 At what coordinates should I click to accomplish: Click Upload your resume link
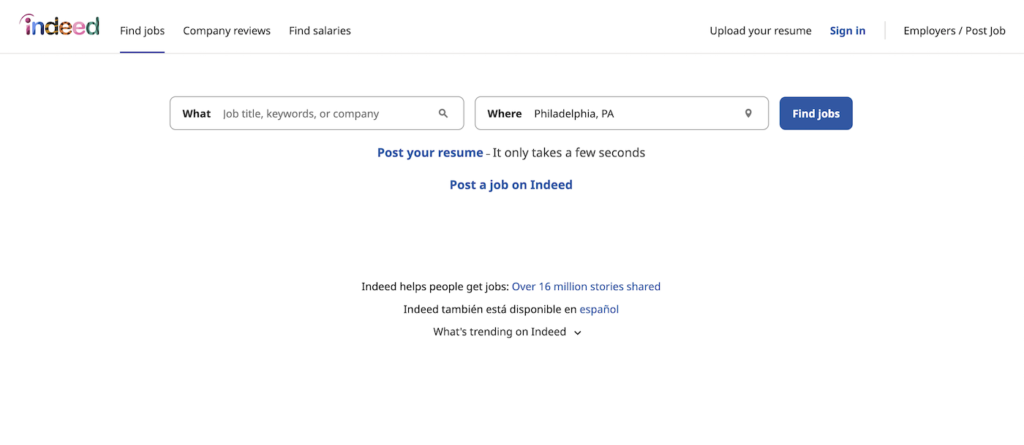pos(761,31)
